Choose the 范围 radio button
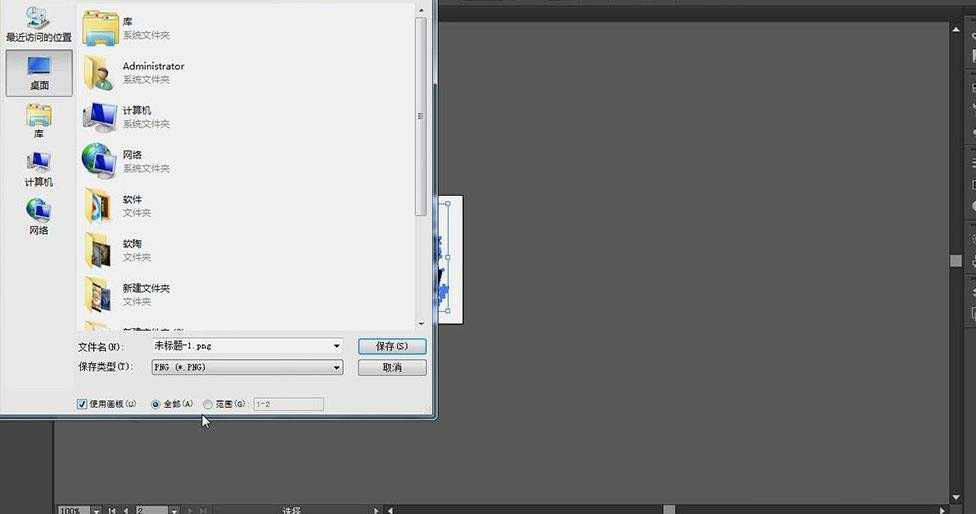The height and width of the screenshot is (514, 976). 208,404
